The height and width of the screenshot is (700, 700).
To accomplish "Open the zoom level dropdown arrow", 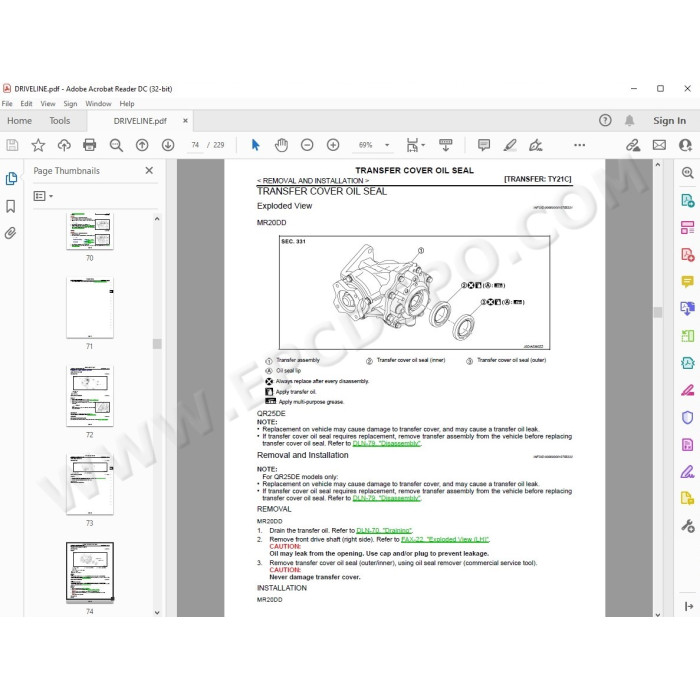I will click(387, 145).
